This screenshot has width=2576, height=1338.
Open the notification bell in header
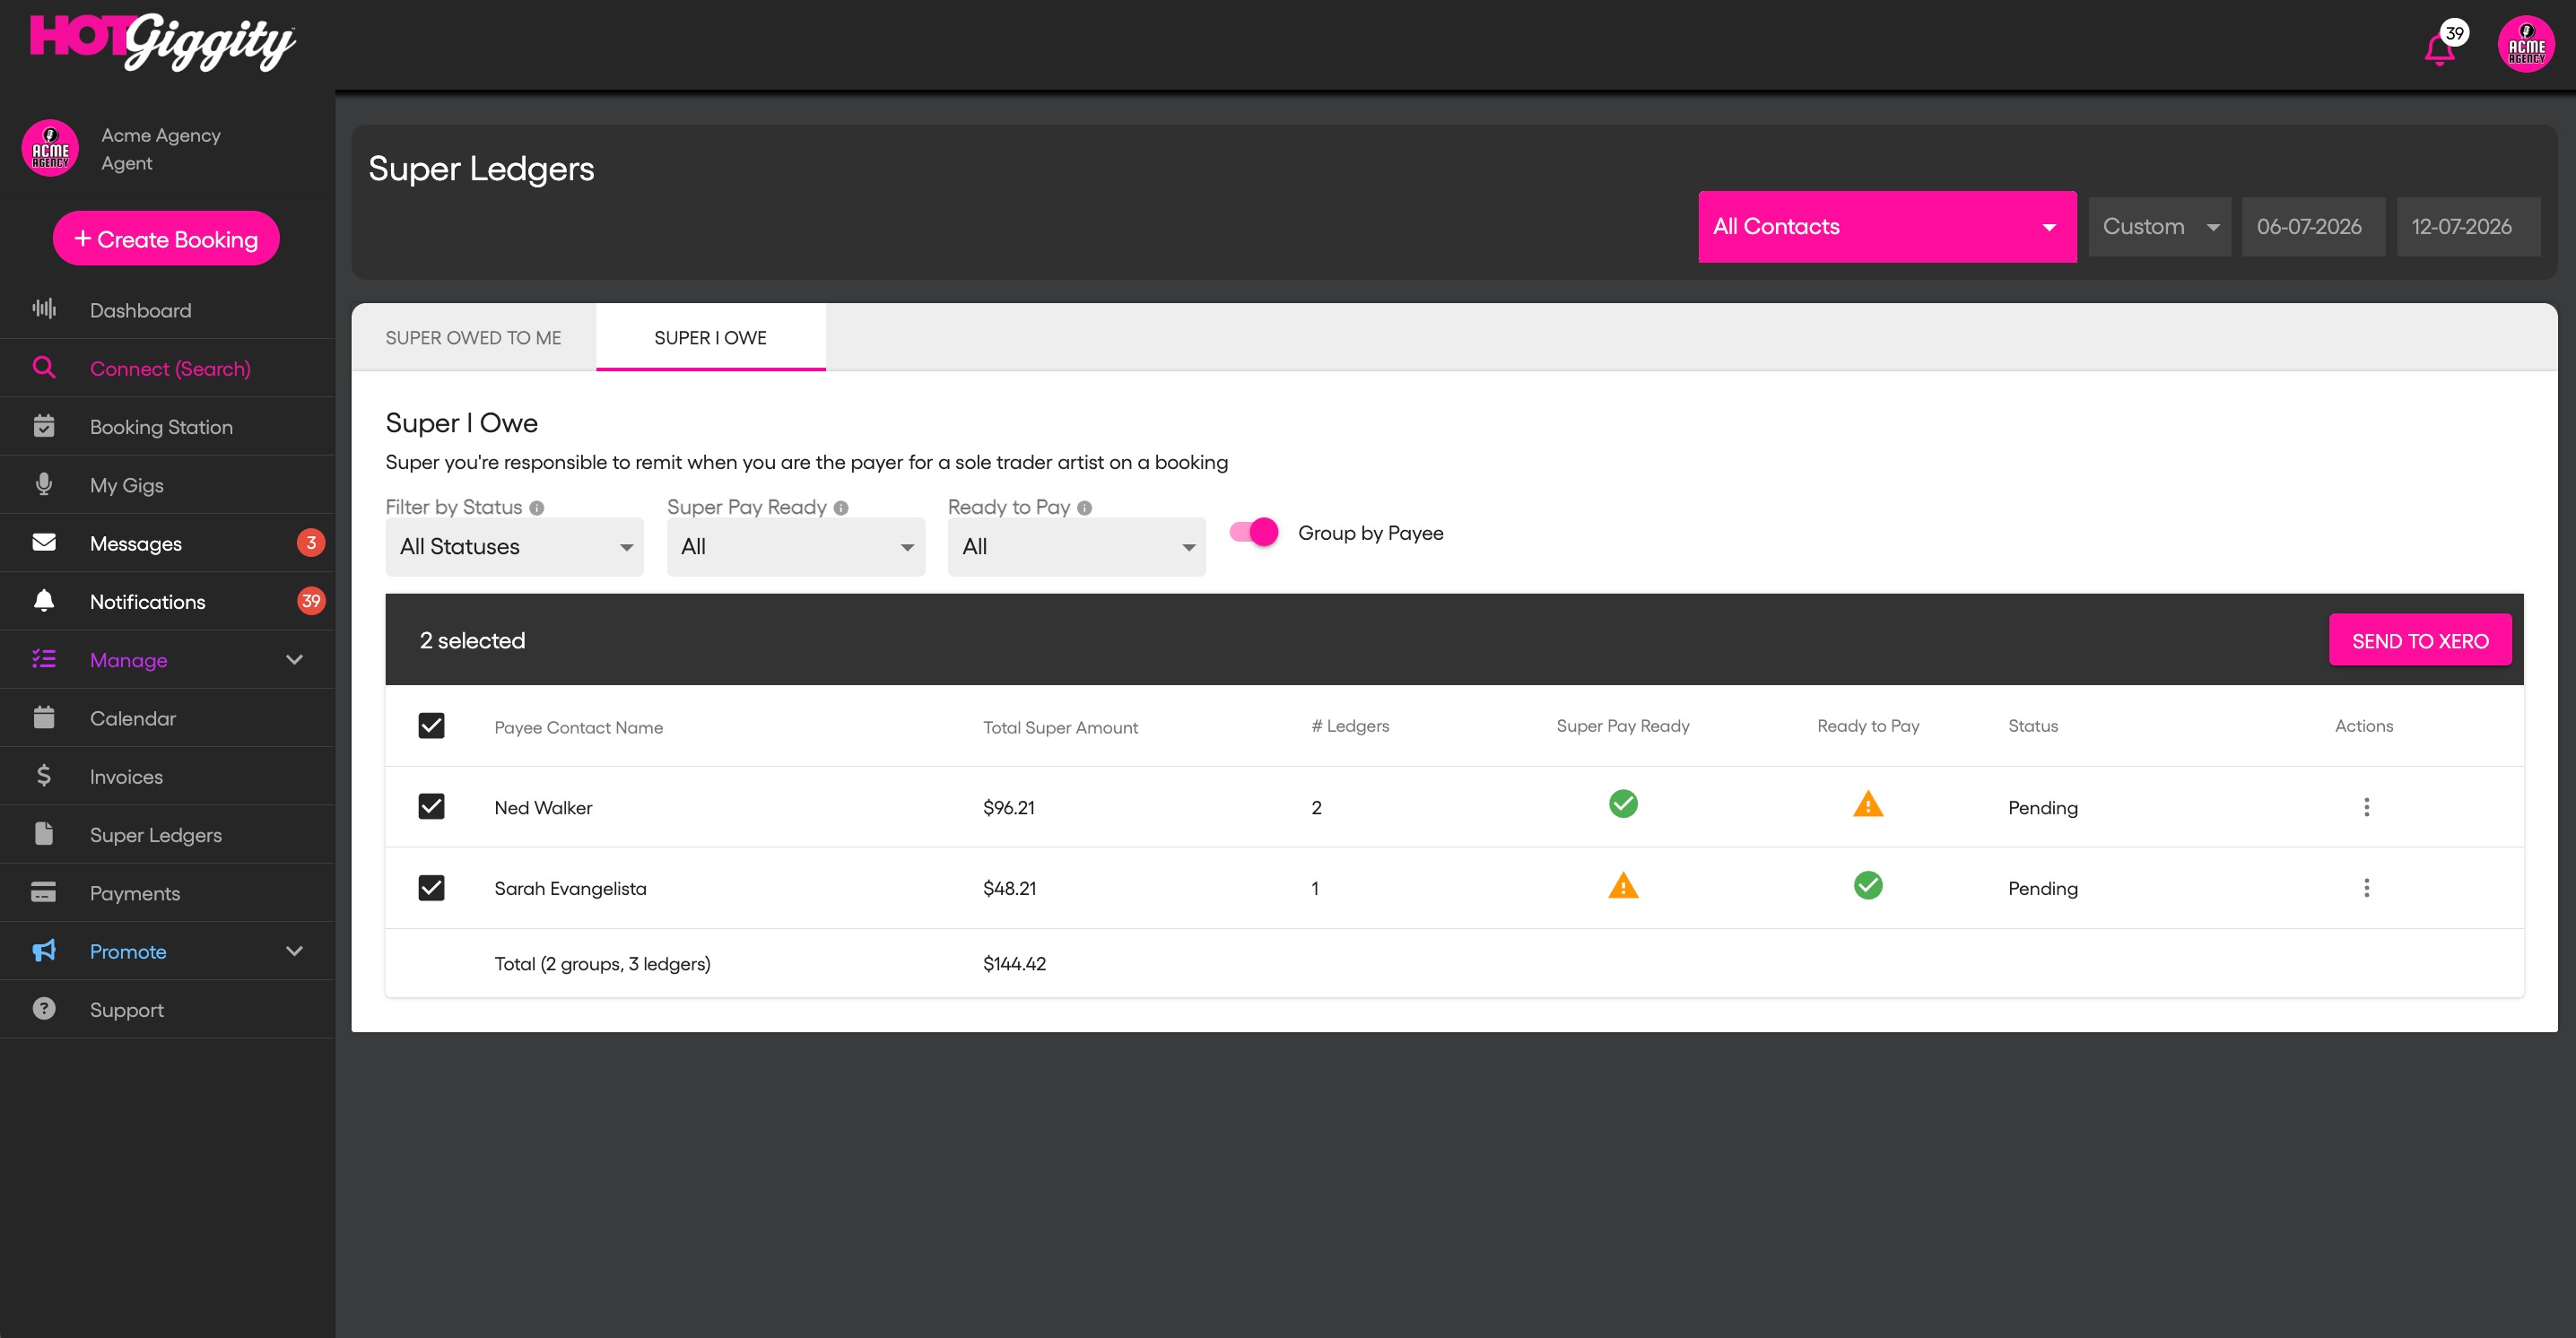tap(2440, 47)
